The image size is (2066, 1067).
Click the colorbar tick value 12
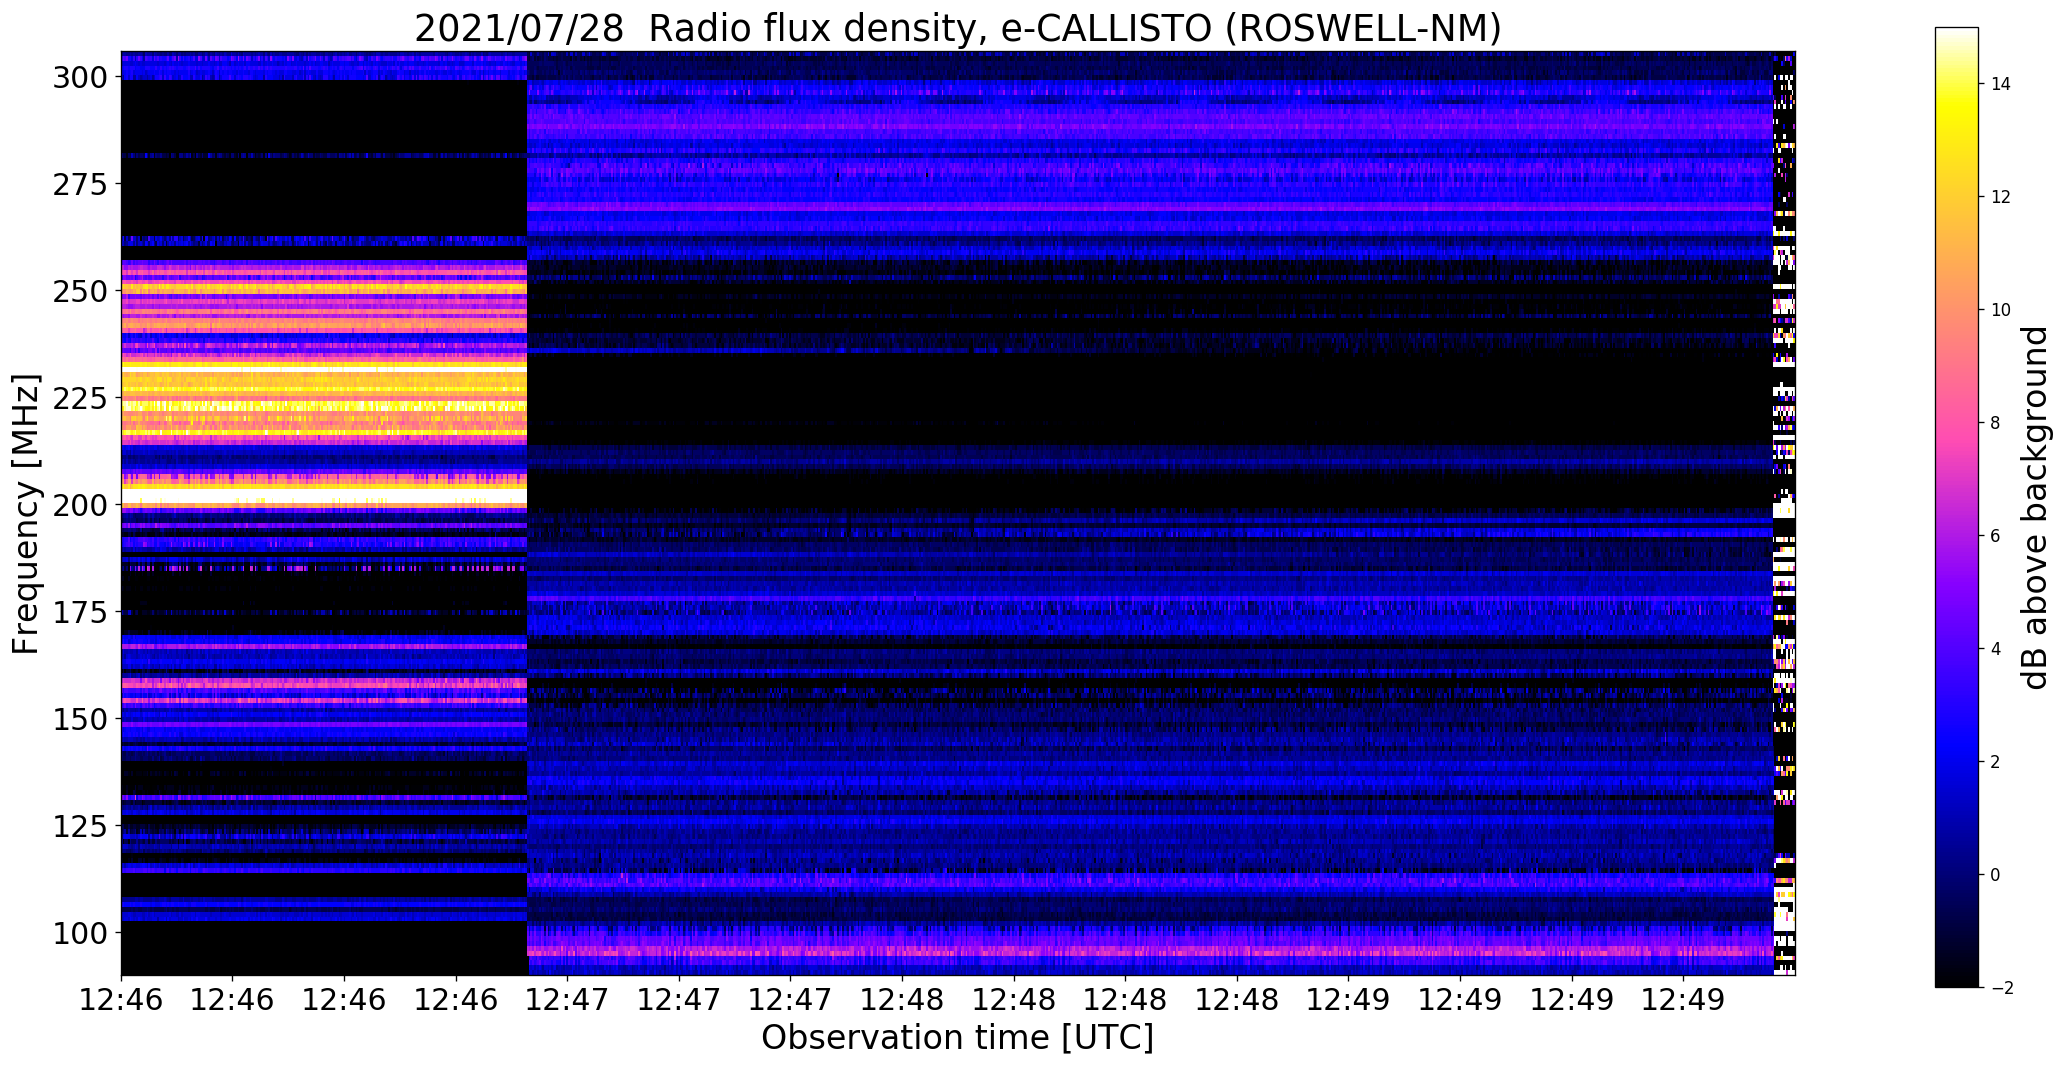[2000, 197]
